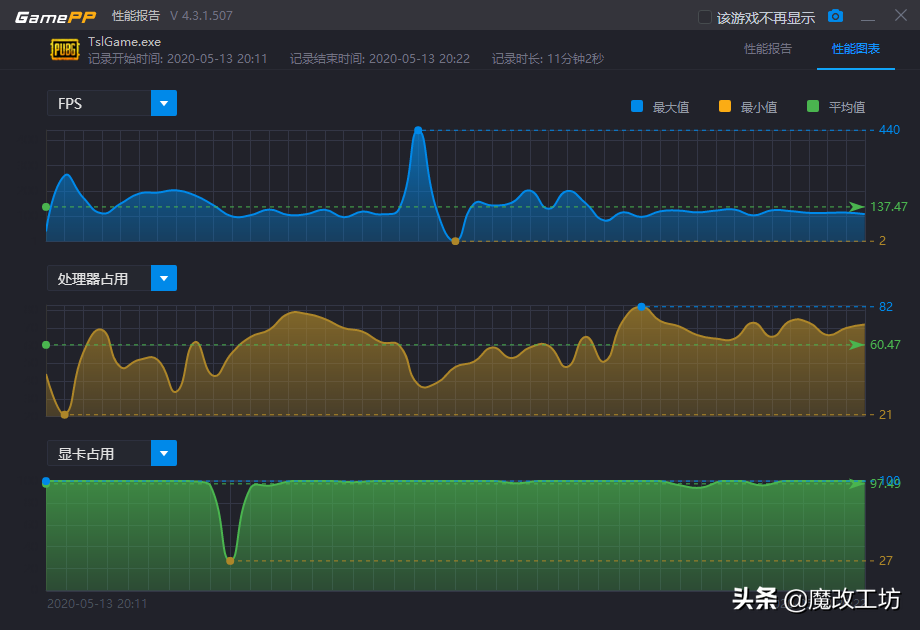This screenshot has width=920, height=630.
Task: Enable 该游戏不再显示 checkbox
Action: 705,17
